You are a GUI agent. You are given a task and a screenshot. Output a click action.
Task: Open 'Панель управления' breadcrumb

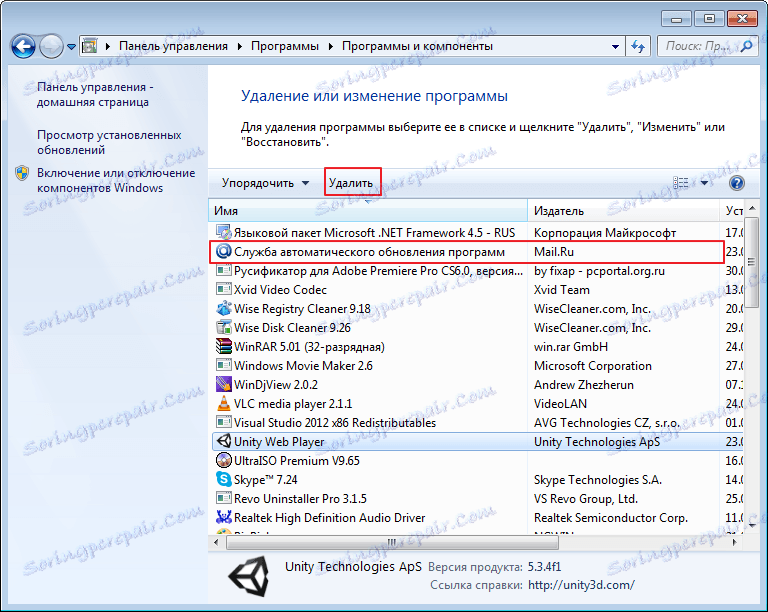[x=173, y=46]
